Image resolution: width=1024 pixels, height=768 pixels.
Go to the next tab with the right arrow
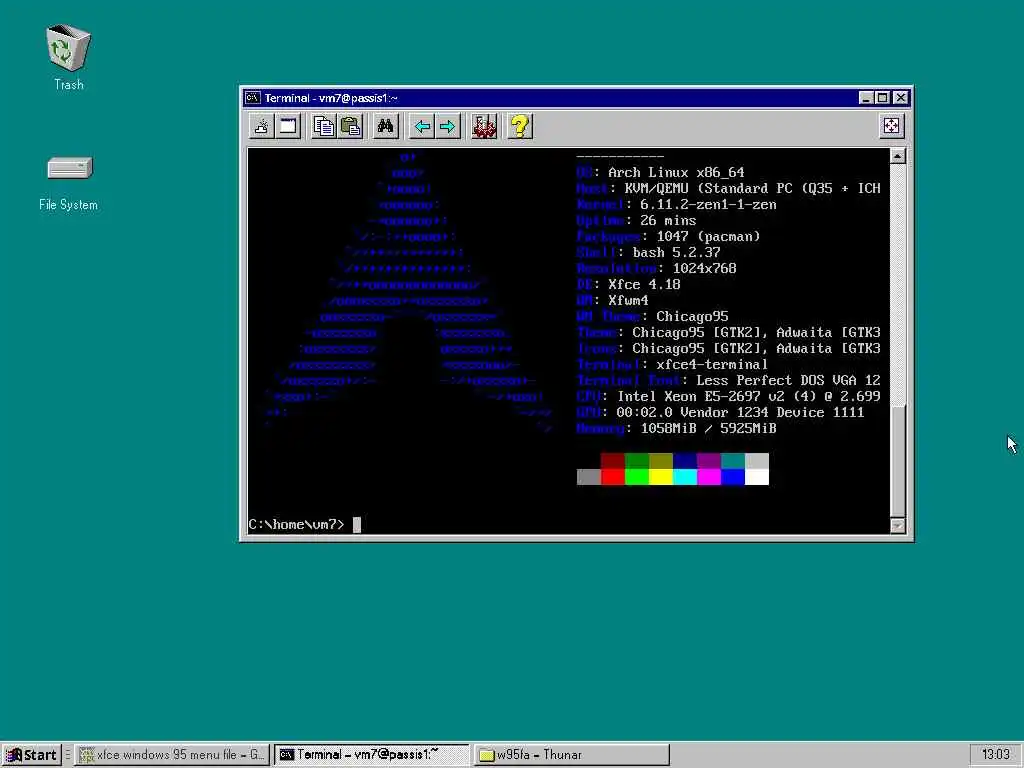(x=447, y=126)
